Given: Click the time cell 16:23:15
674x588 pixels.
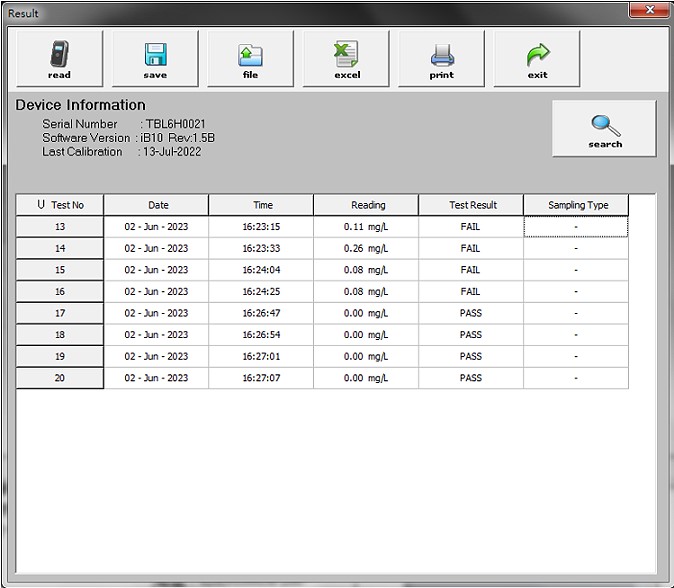Looking at the screenshot, I should coord(261,227).
